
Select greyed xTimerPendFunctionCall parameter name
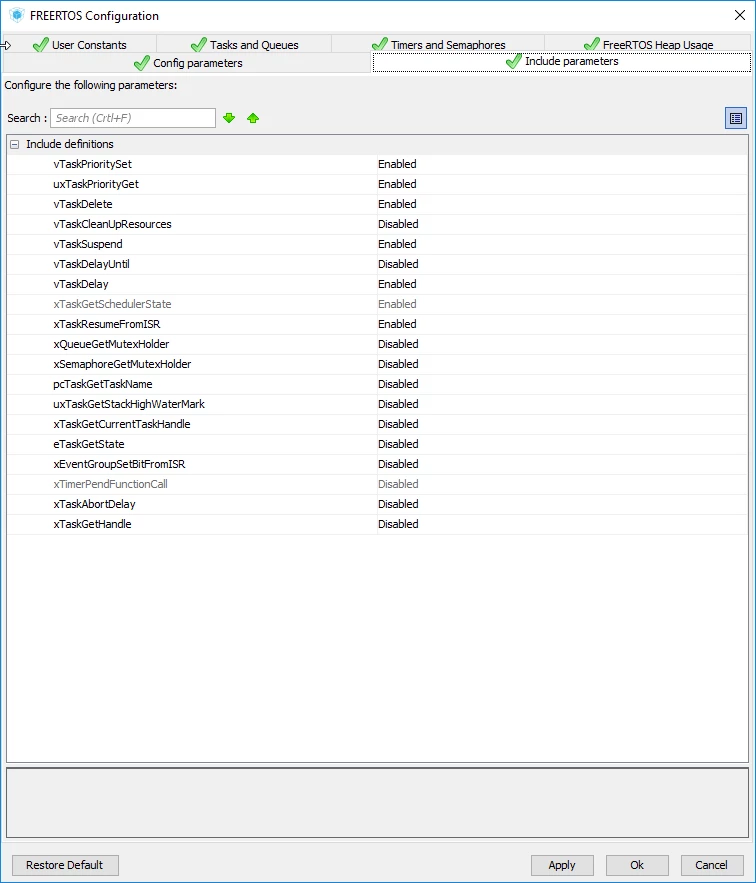[110, 484]
